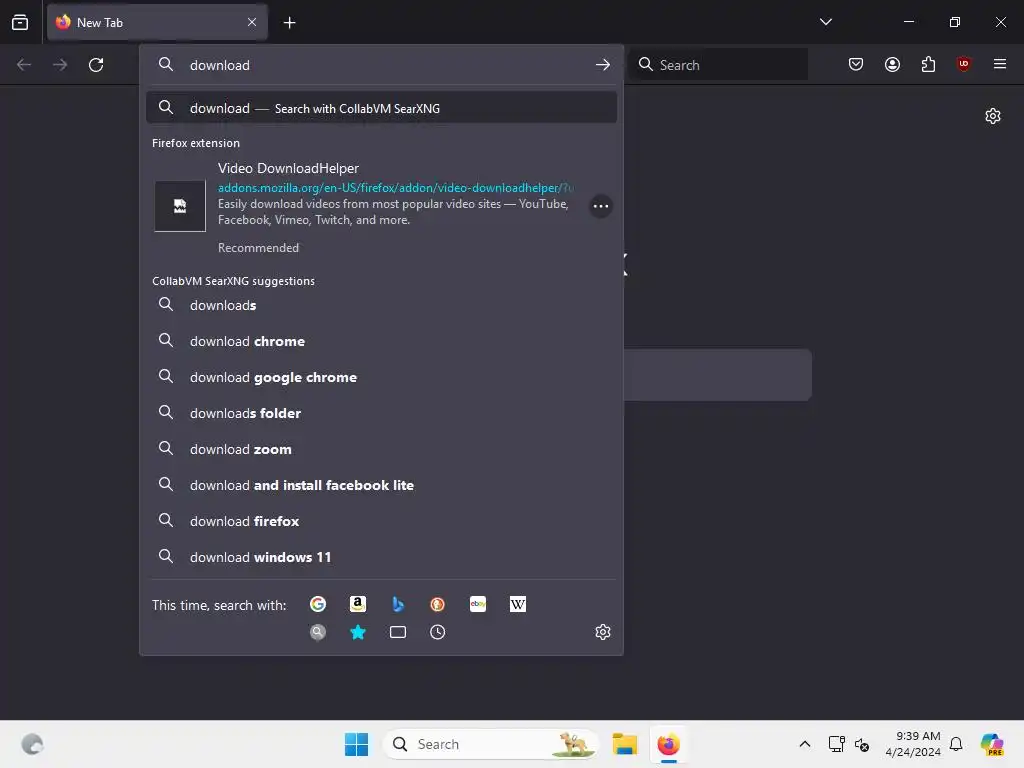
Task: Search this time with DuckDuckGo
Action: 438,604
